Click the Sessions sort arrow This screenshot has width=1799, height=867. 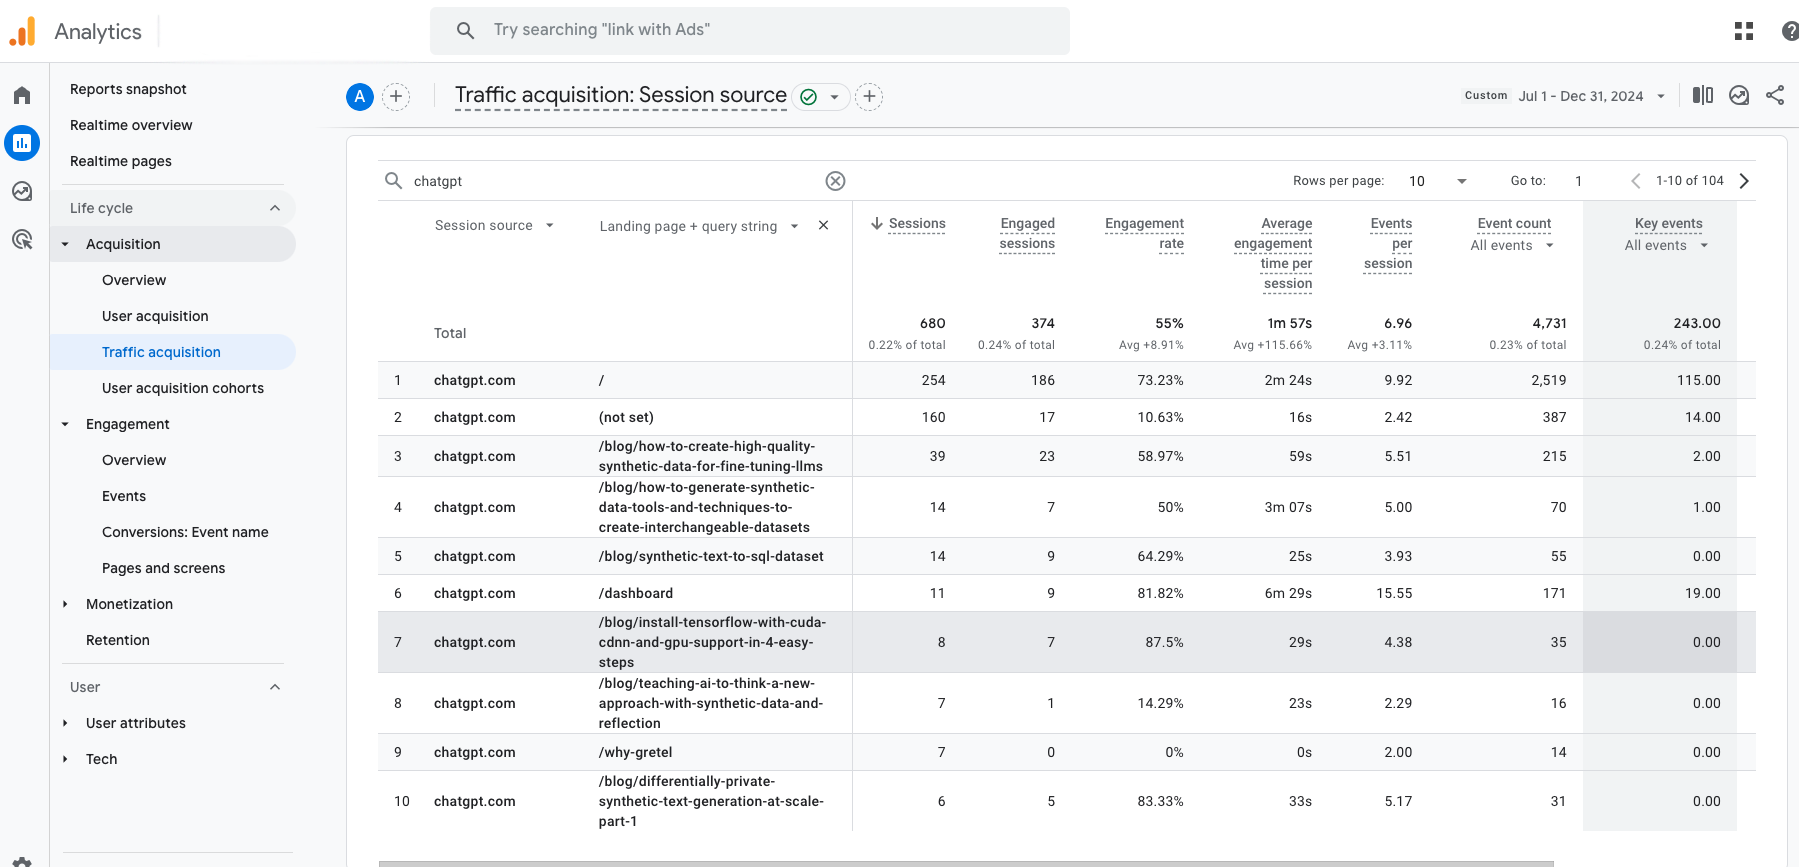coord(877,224)
